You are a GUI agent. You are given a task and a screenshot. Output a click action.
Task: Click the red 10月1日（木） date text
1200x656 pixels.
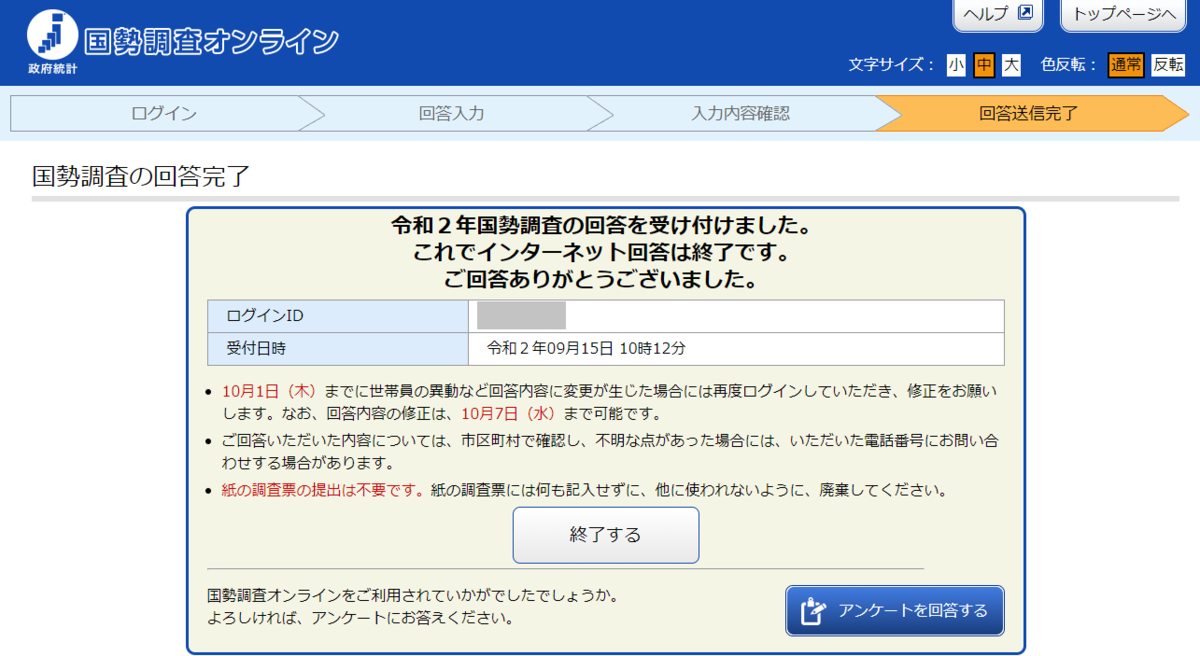click(x=270, y=390)
